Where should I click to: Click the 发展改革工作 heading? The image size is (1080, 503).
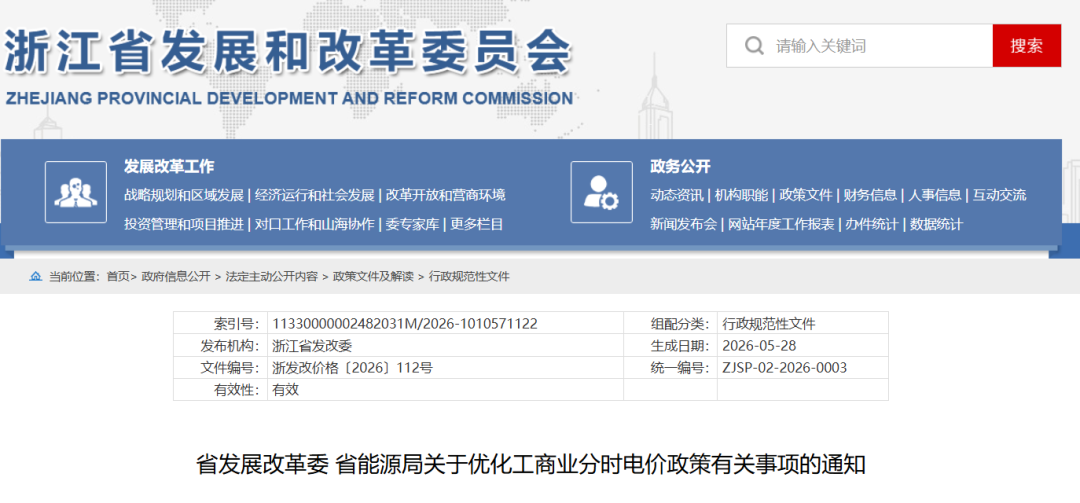click(x=169, y=167)
